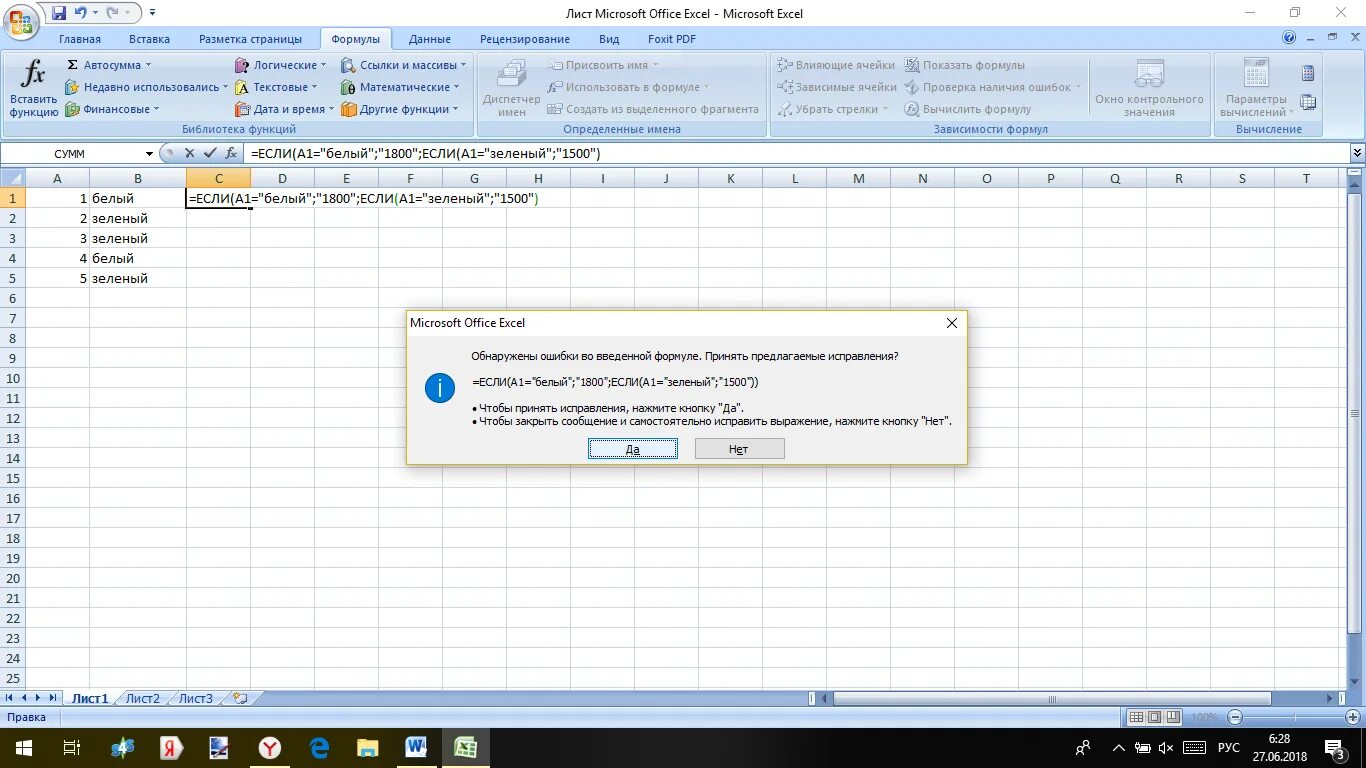The height and width of the screenshot is (768, 1366).
Task: Click the Автосумма sigma icon
Action: (72, 65)
